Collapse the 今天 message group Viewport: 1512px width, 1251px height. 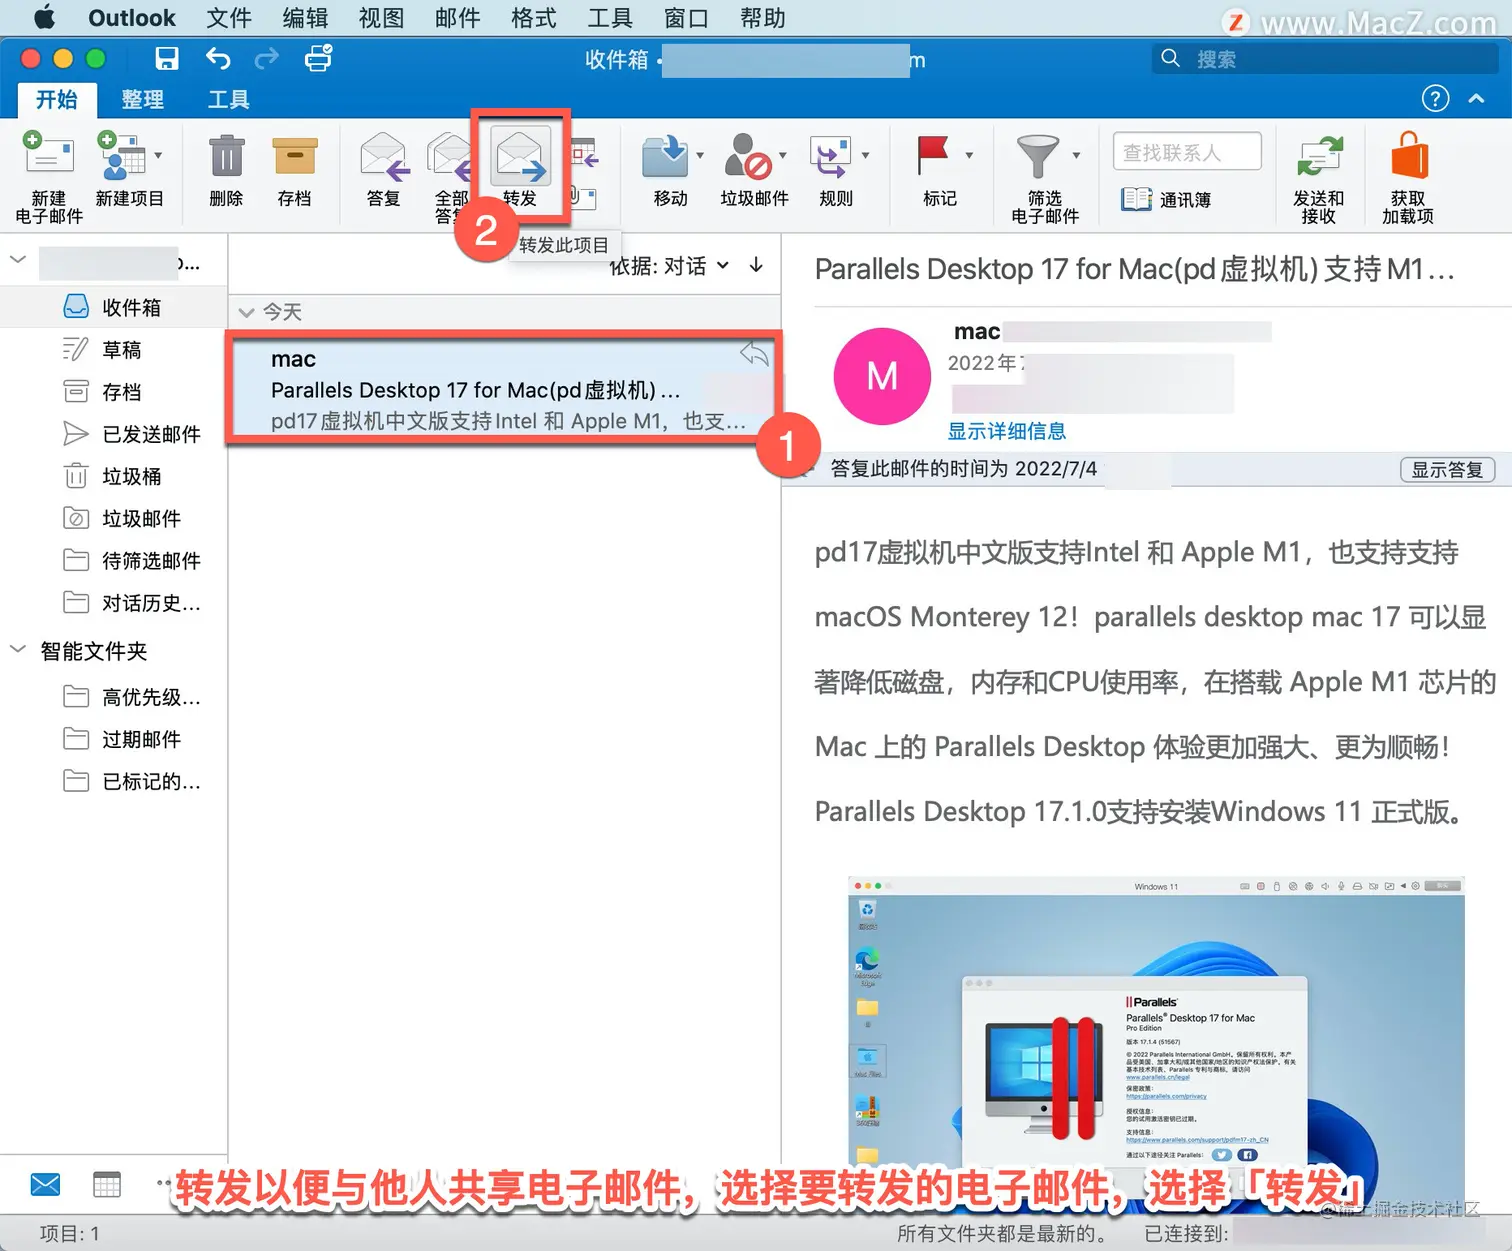[x=246, y=312]
